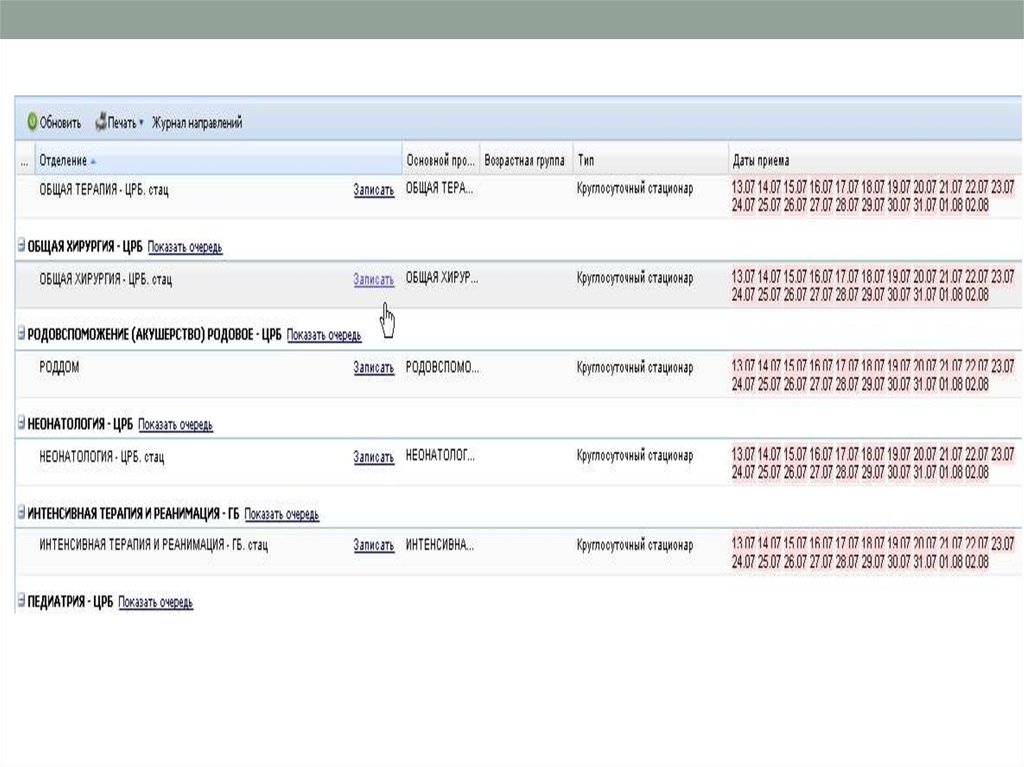Collapse the ОБЩАЯ ХИРУРГИЯ - ЦРБ group
Screen dimensions: 1024x767
[x=21, y=246]
